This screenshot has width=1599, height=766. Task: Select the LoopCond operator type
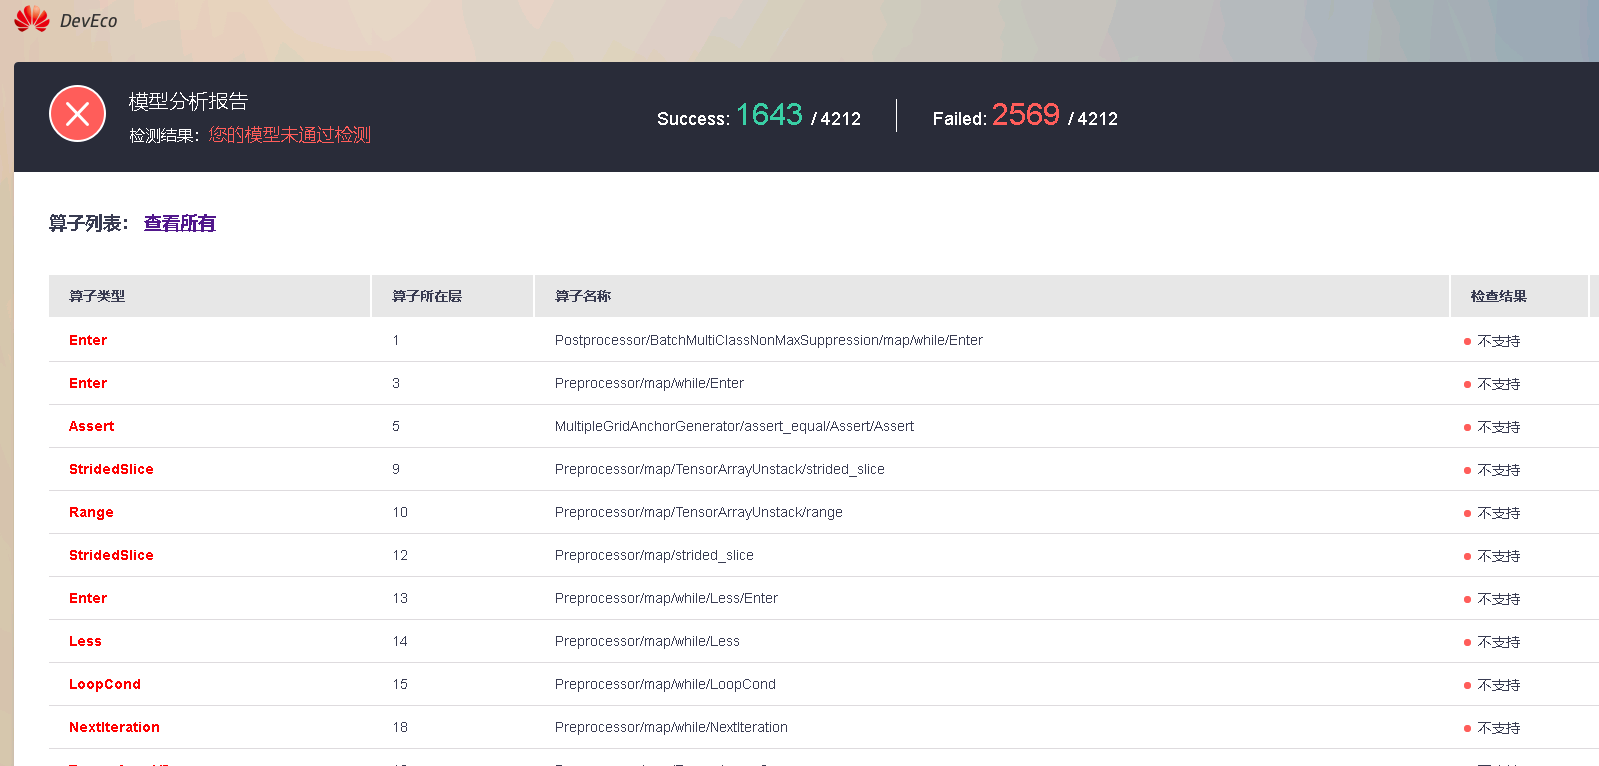pyautogui.click(x=105, y=684)
